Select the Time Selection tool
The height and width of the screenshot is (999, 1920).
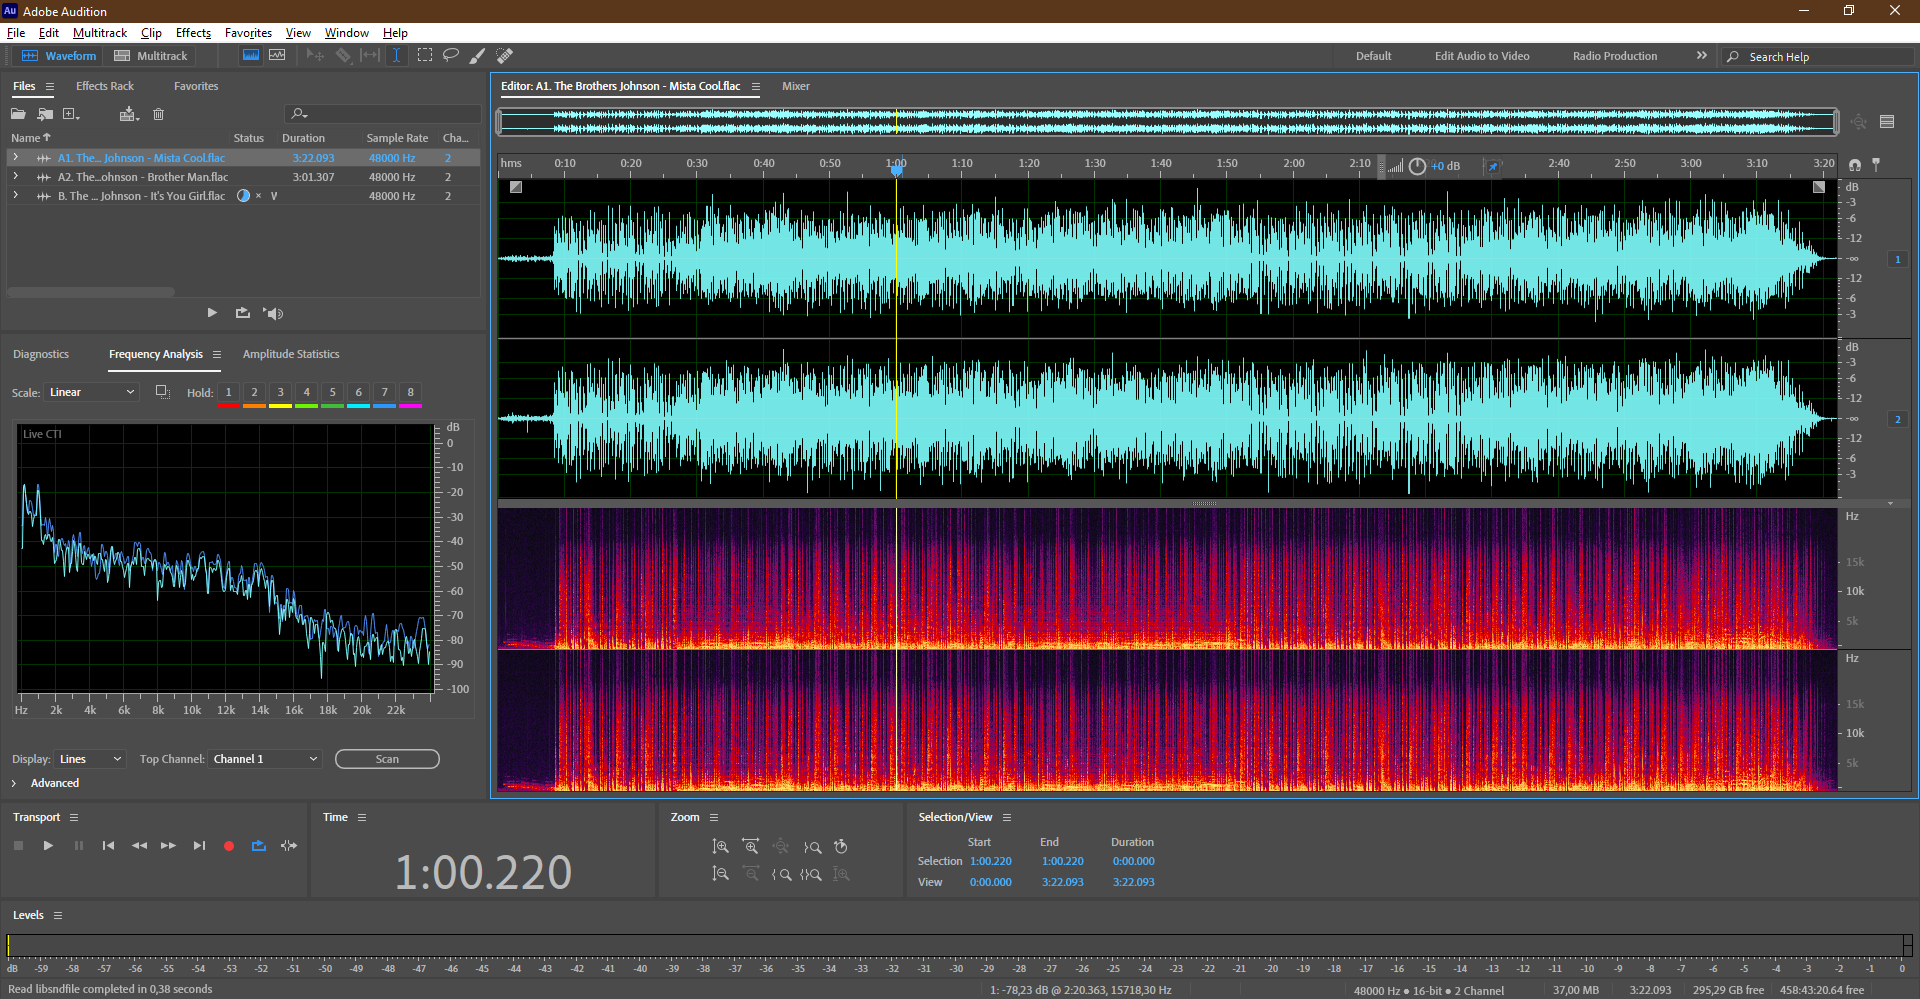pyautogui.click(x=396, y=56)
